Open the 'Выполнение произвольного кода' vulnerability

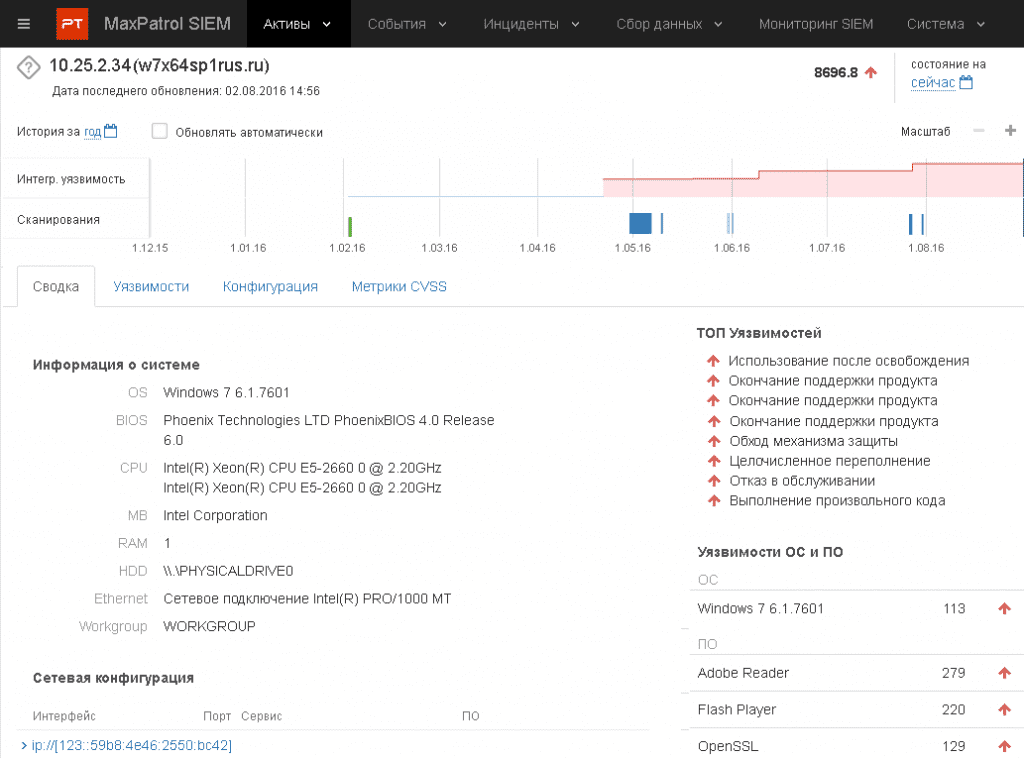coord(837,501)
